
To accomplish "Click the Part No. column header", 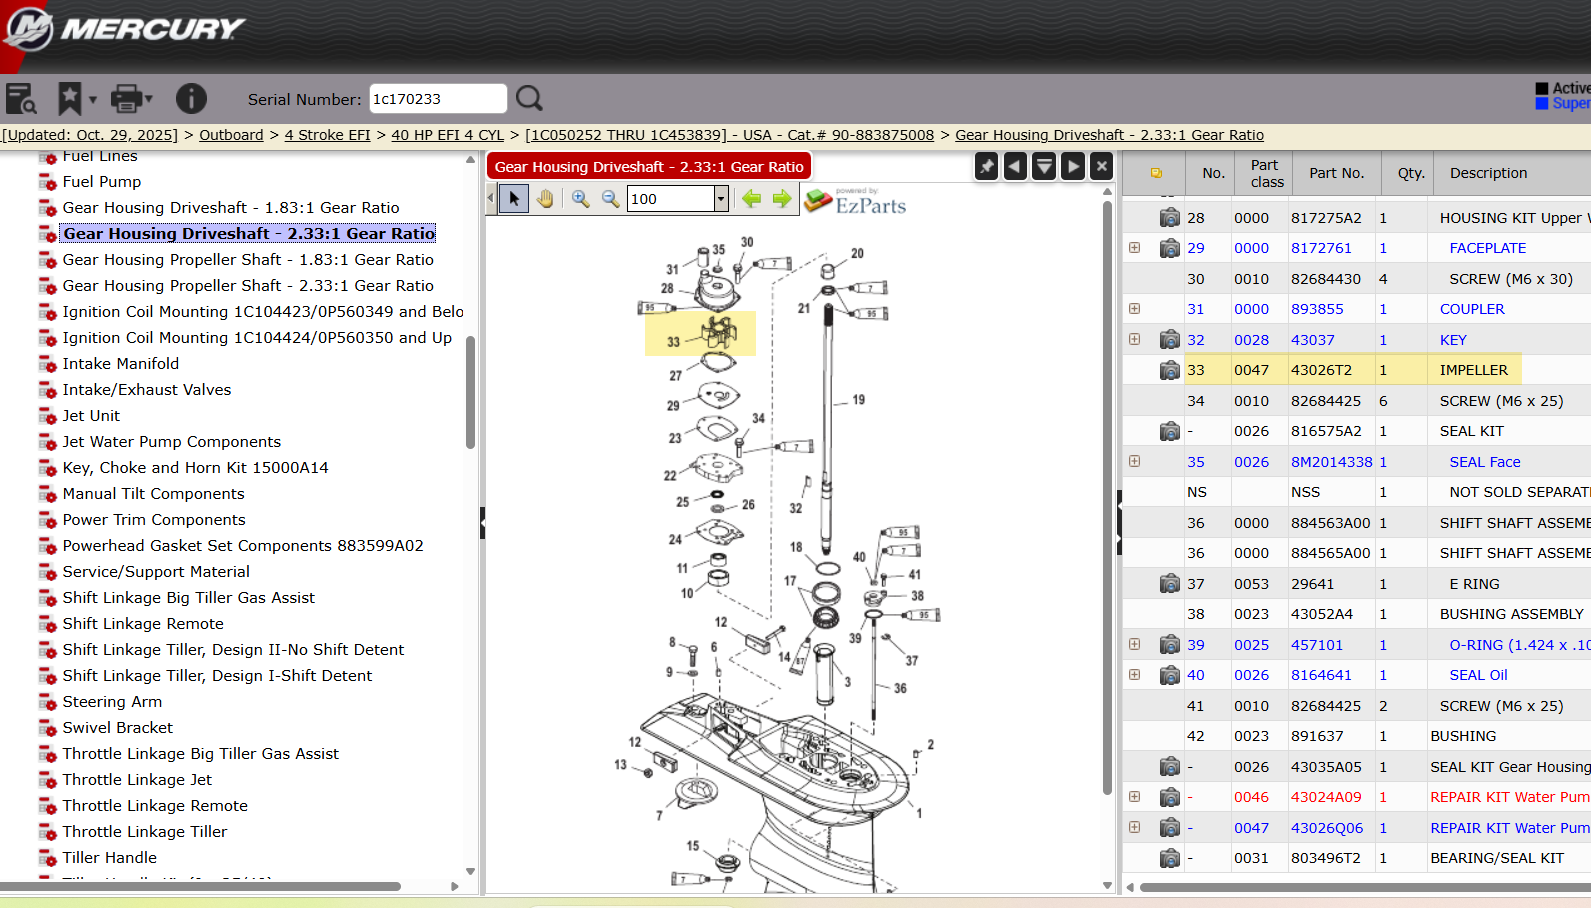I will tap(1336, 173).
